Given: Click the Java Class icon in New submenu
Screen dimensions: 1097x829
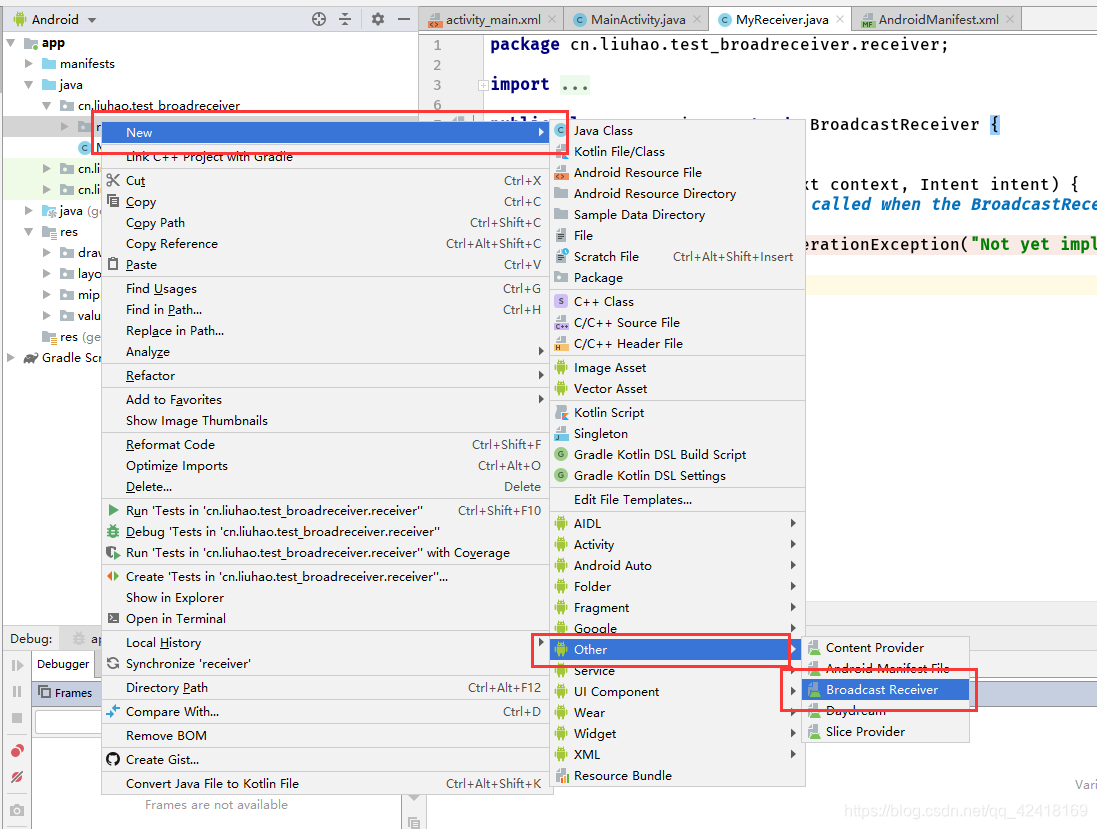Looking at the screenshot, I should pos(561,130).
